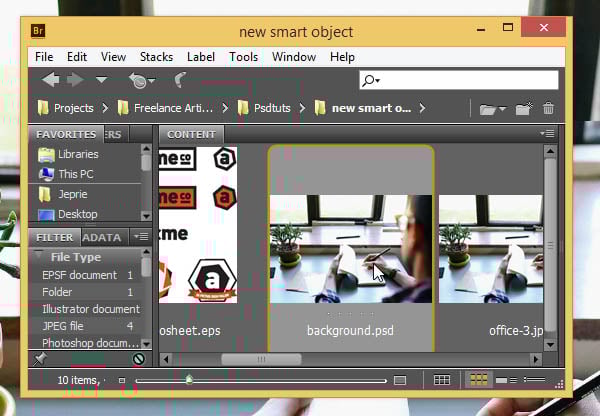600x416 pixels.
Task: Click the Content panel tab
Action: (x=191, y=134)
